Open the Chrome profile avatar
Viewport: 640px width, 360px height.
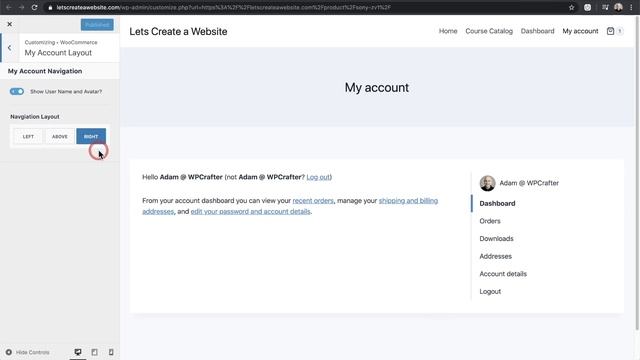pos(618,7)
